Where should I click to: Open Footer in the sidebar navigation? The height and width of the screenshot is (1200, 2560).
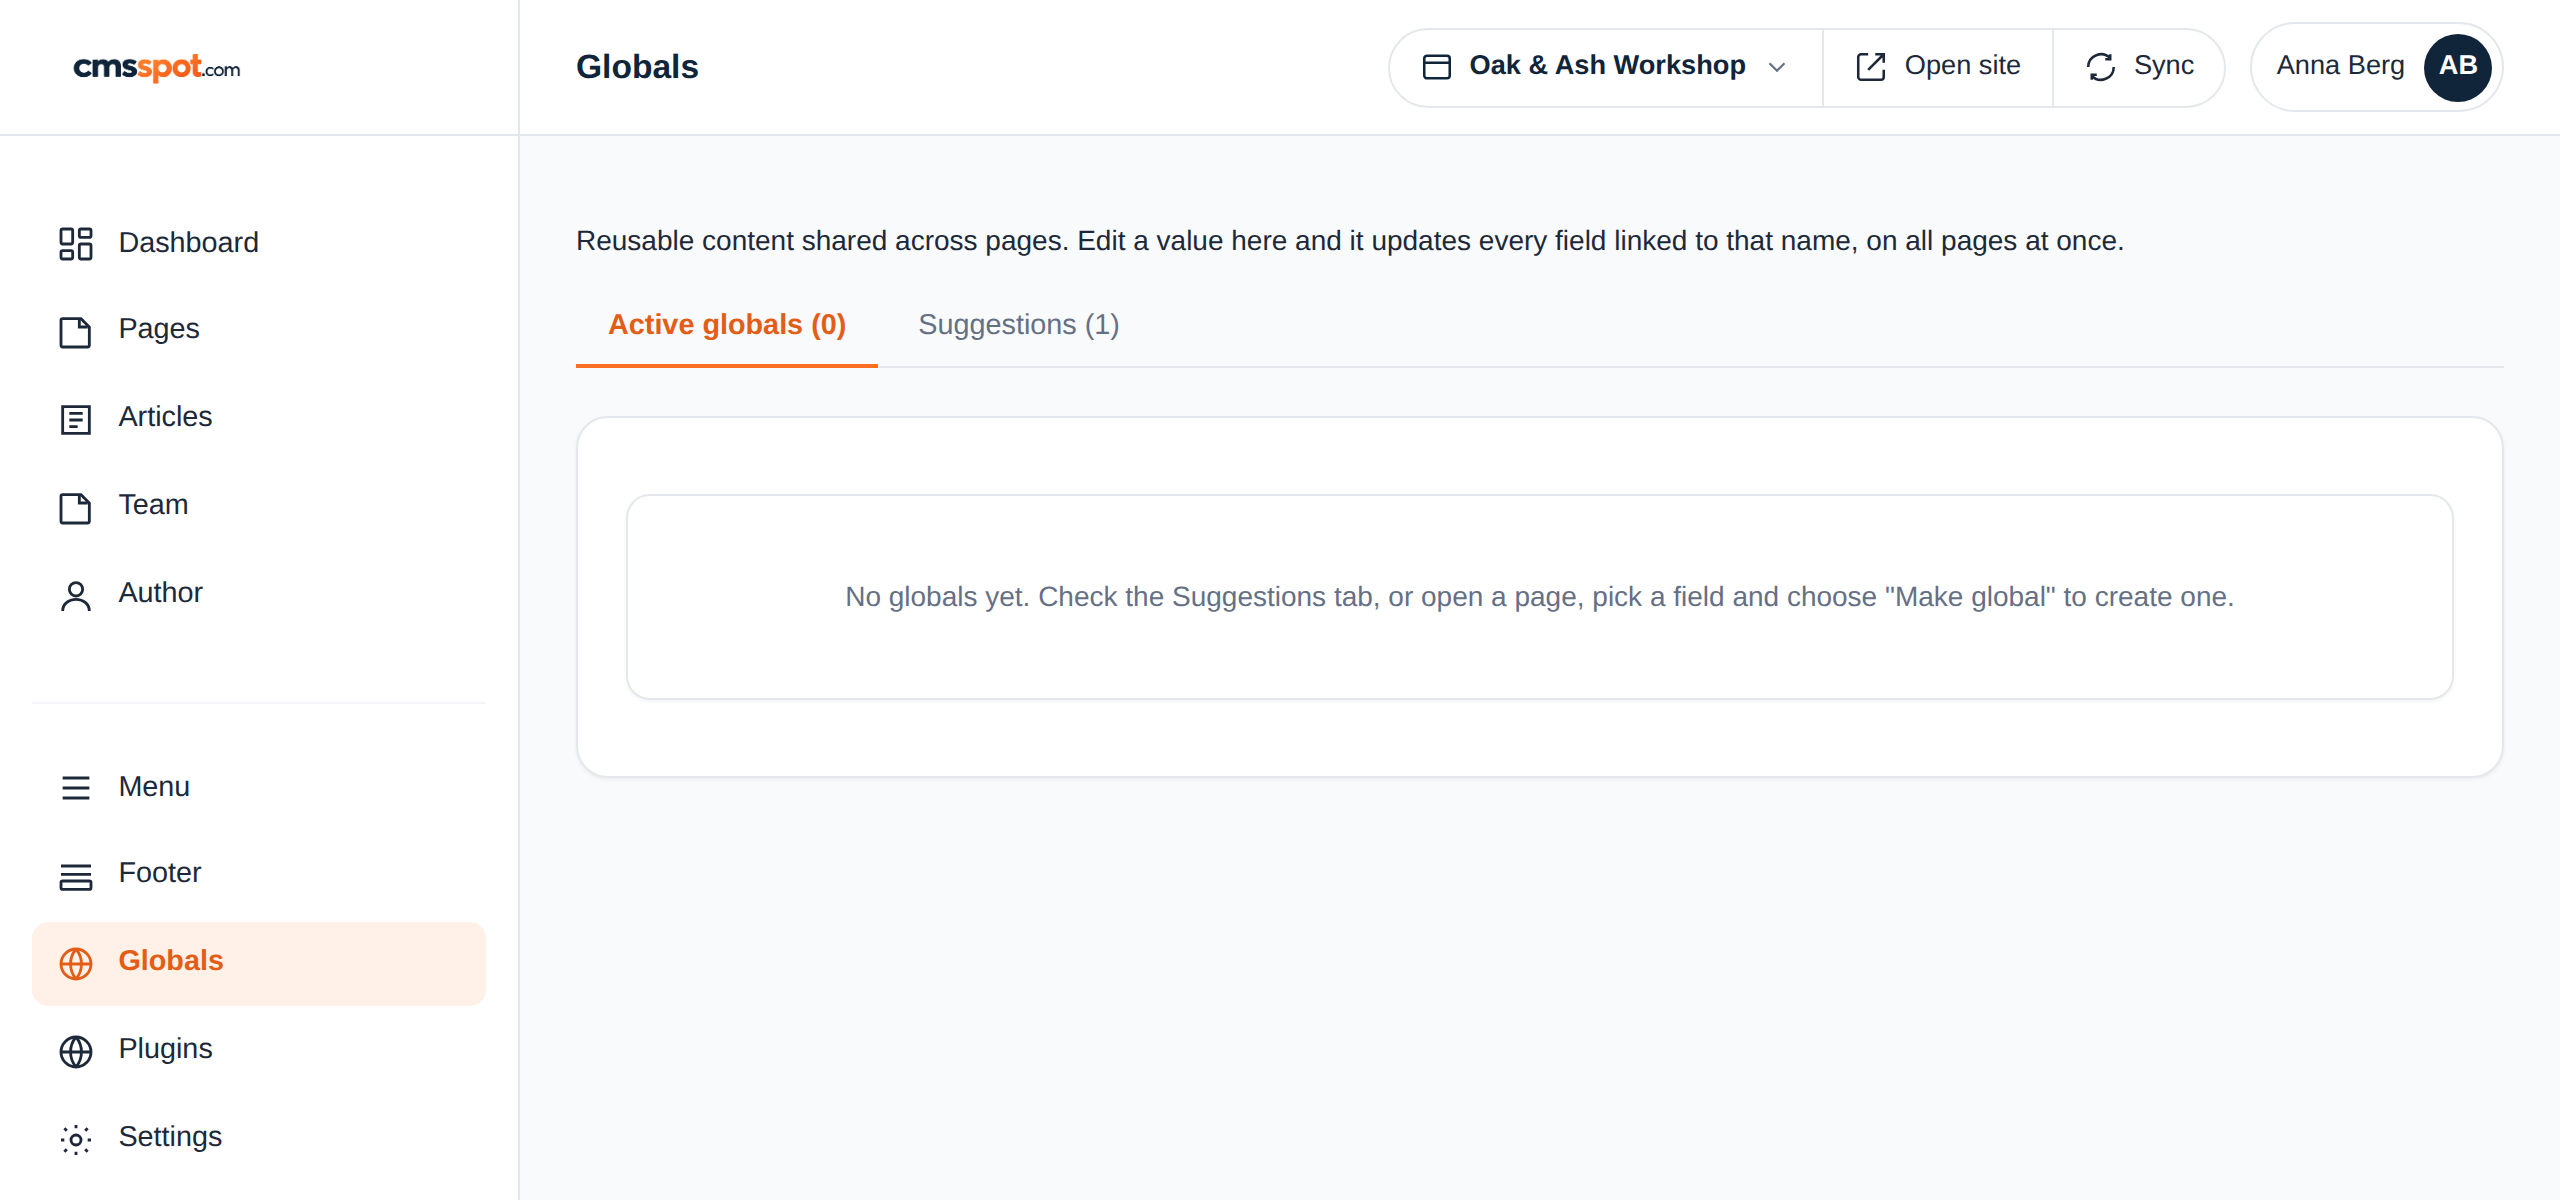pyautogui.click(x=259, y=874)
